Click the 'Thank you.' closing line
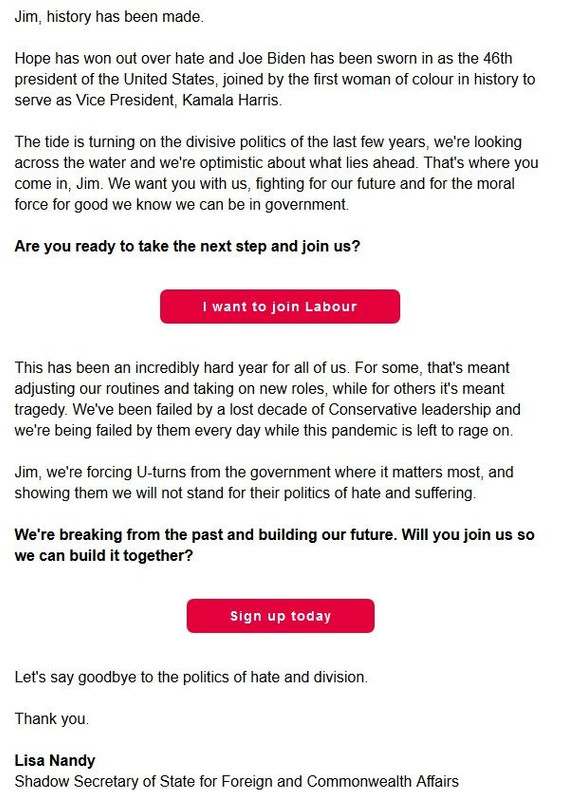This screenshot has width=567, height=800. [52, 719]
